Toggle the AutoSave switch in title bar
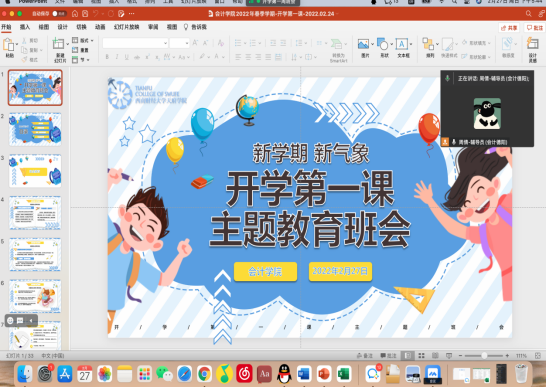Viewport: 547px width, 388px height. (59, 14)
